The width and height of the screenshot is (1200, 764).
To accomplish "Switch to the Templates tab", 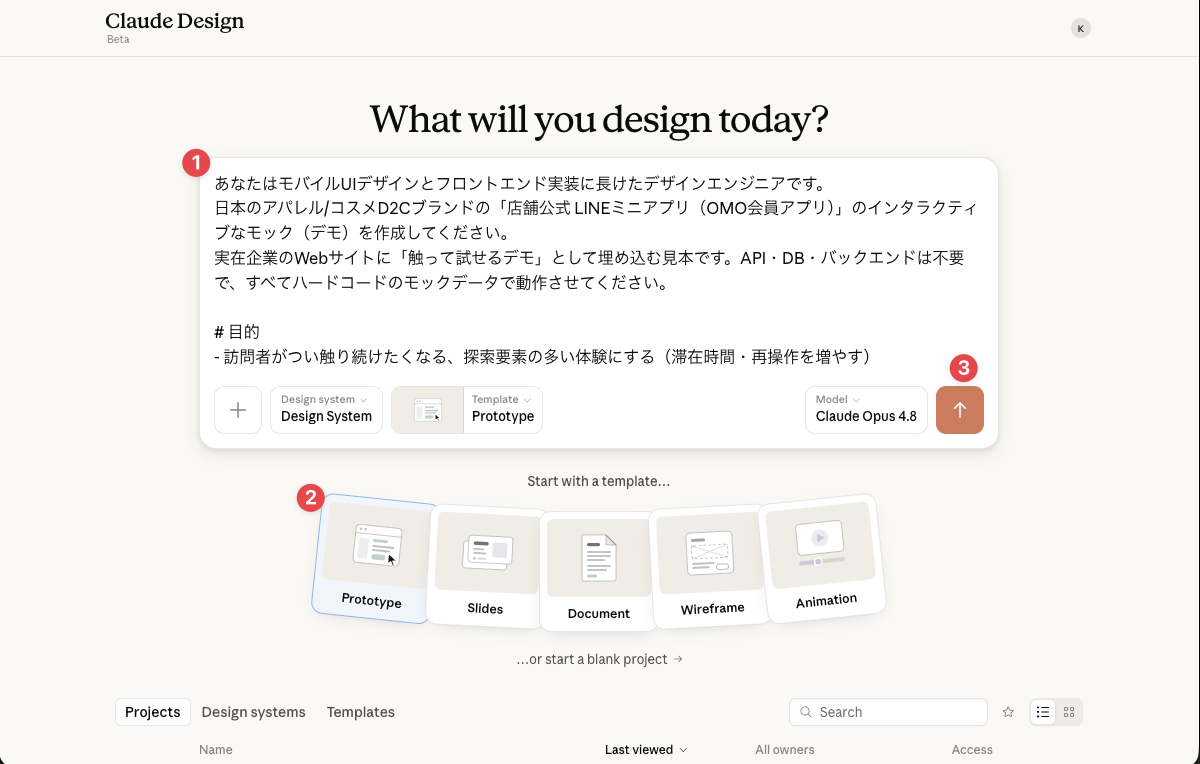I will 361,712.
